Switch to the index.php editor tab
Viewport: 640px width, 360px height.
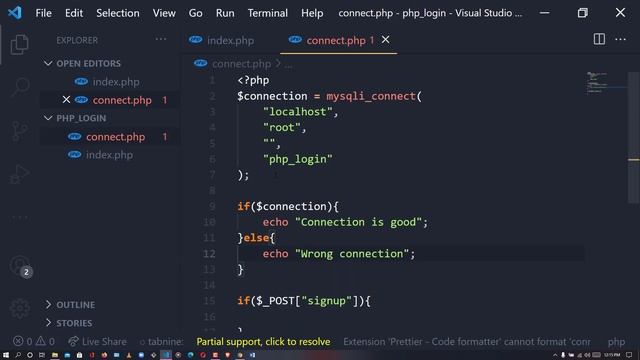pos(222,40)
